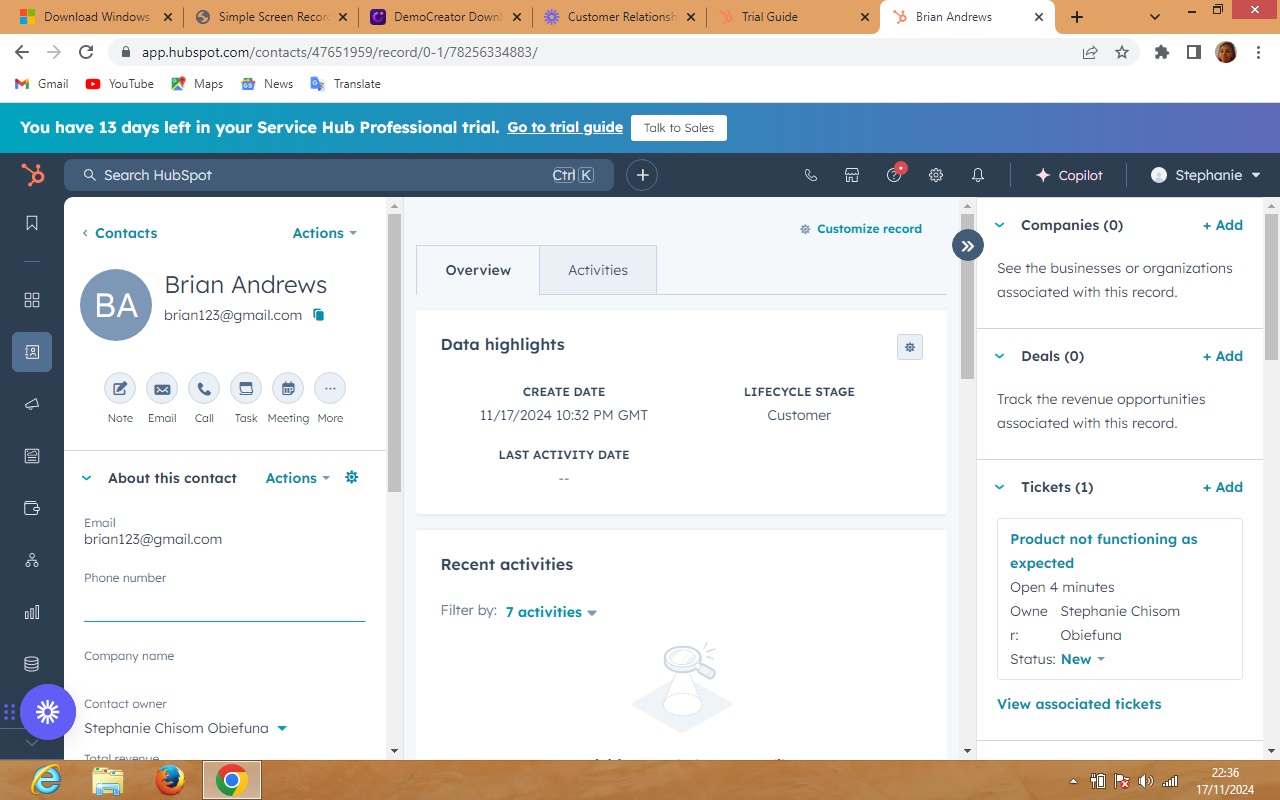Screen dimensions: 1280x800
Task: Change the ticket status from New
Action: [1083, 659]
